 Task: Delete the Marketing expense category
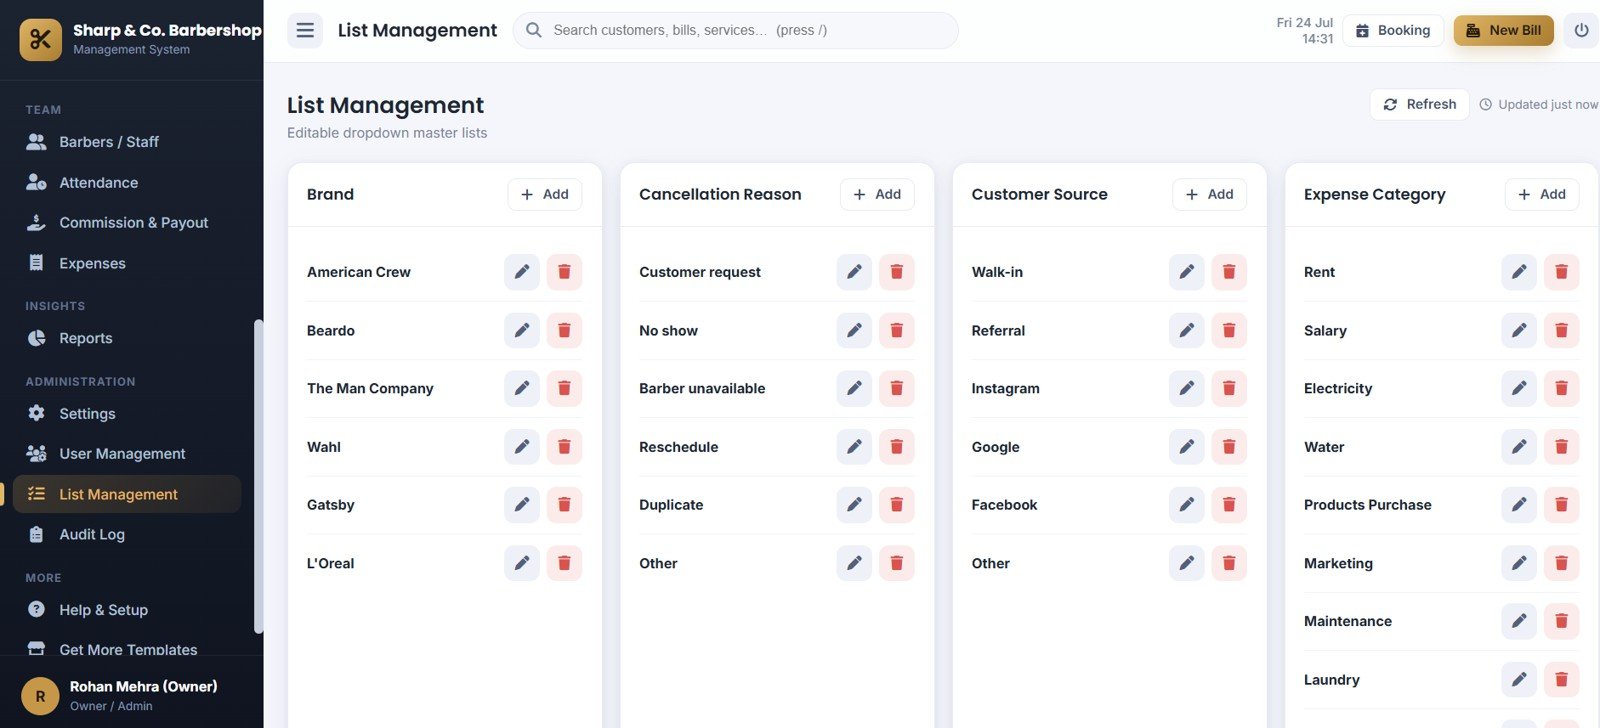click(1561, 563)
